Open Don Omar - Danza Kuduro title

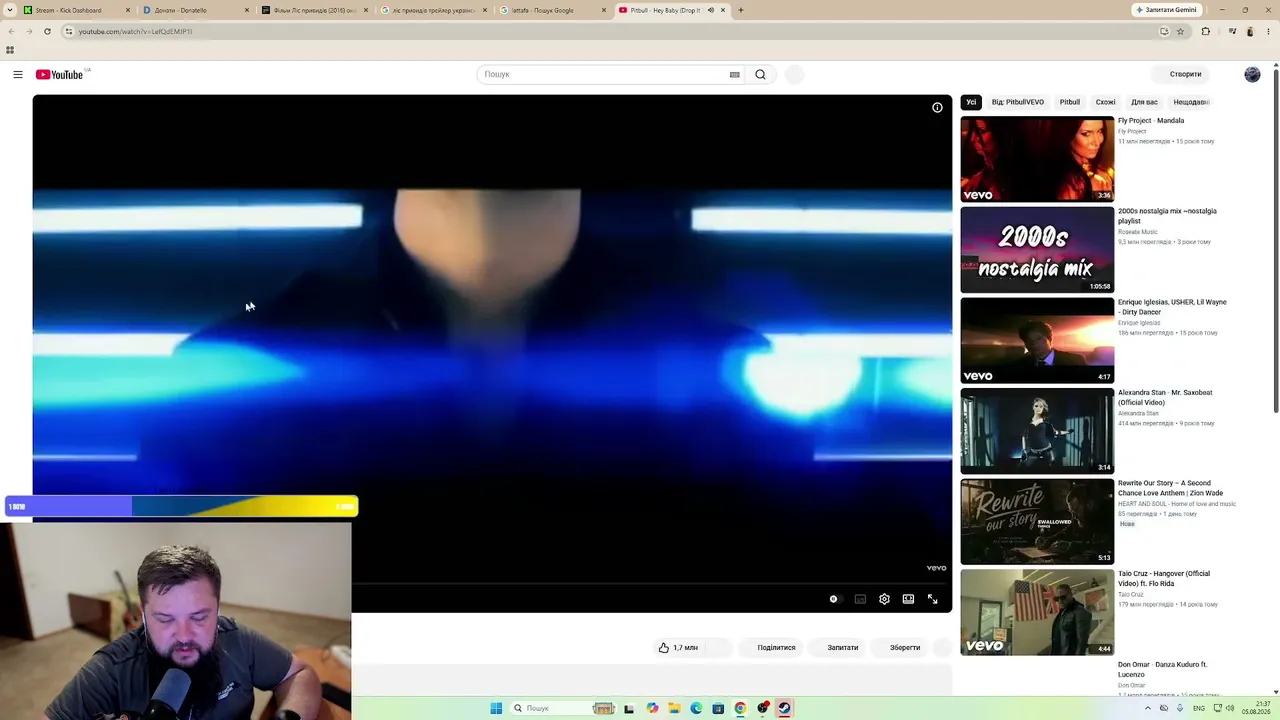(1162, 669)
